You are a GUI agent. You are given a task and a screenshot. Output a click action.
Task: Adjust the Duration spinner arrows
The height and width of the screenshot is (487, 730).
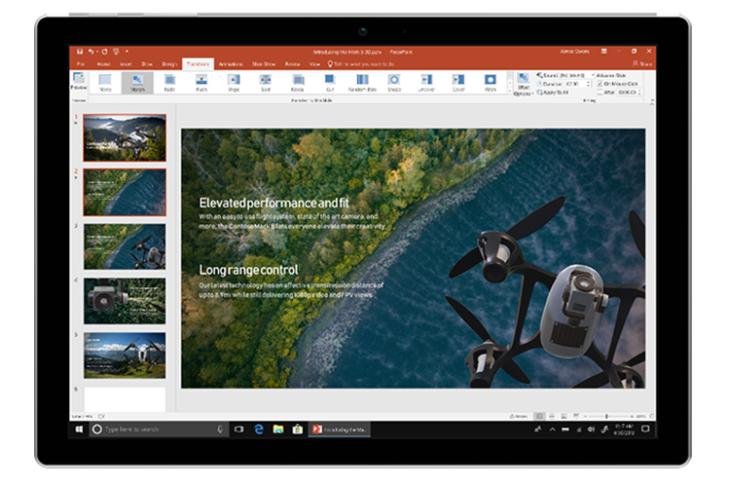pos(588,84)
